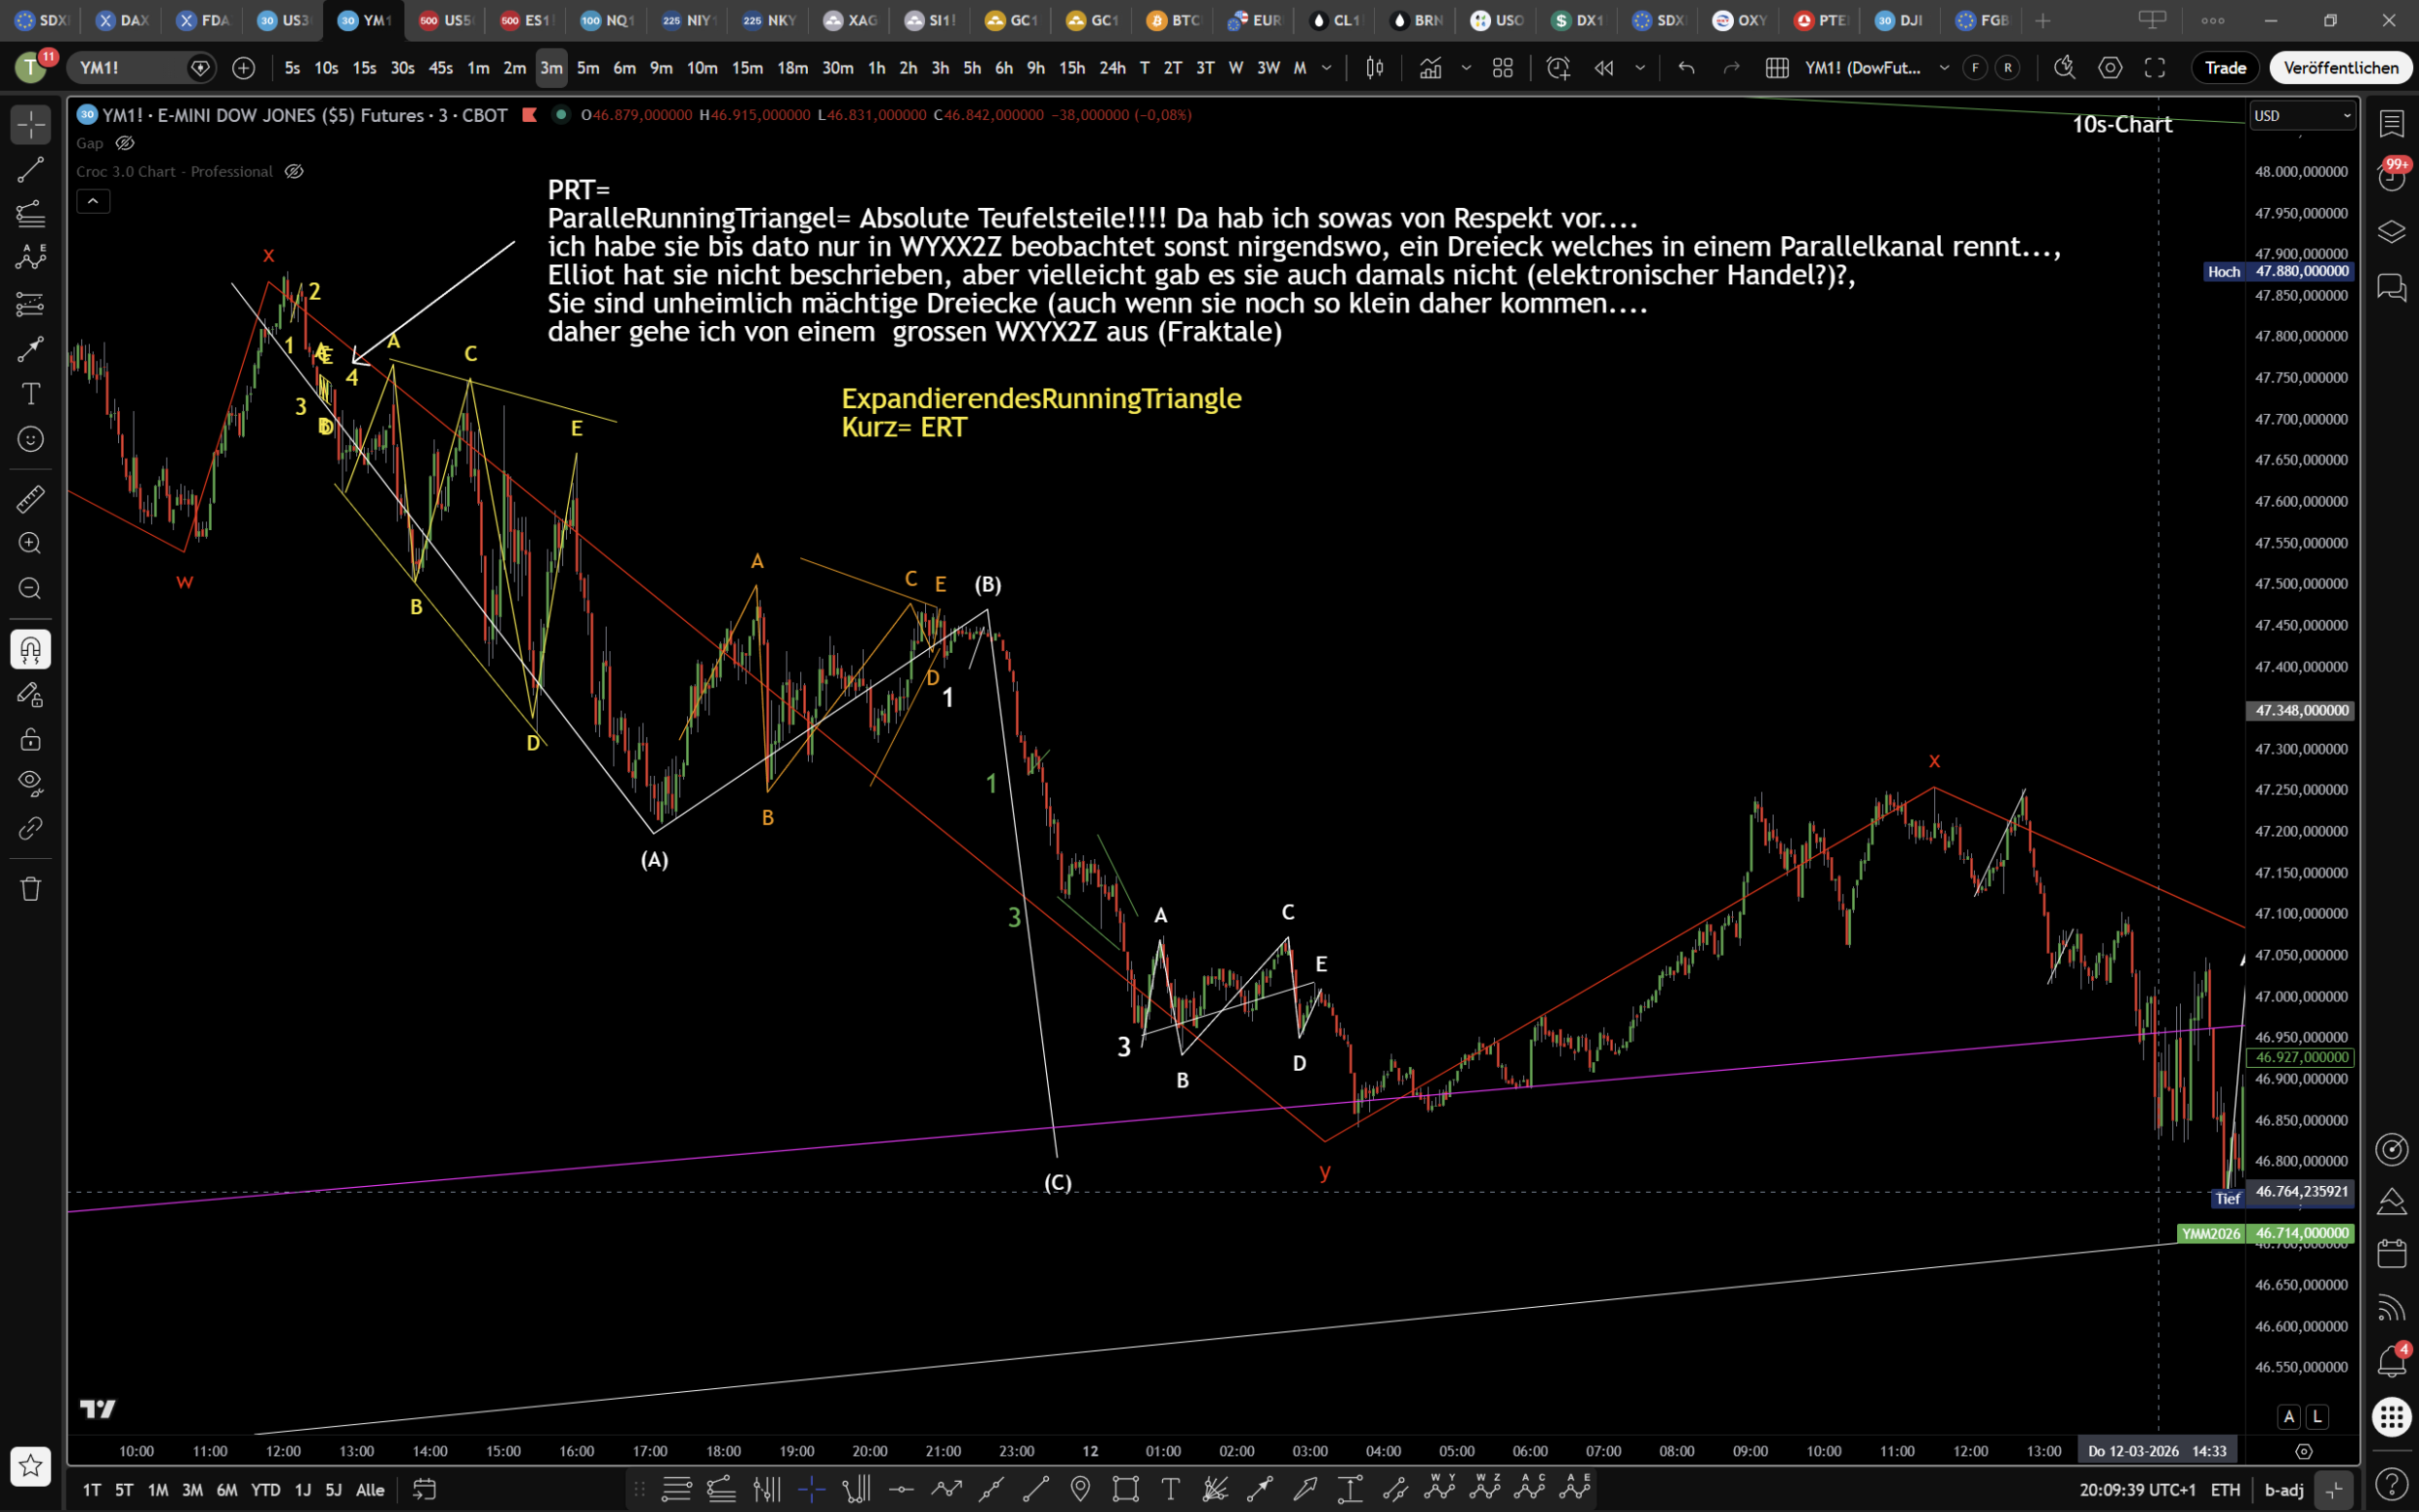Activate the ruler measure tool
The width and height of the screenshot is (2419, 1512).
[x=30, y=498]
